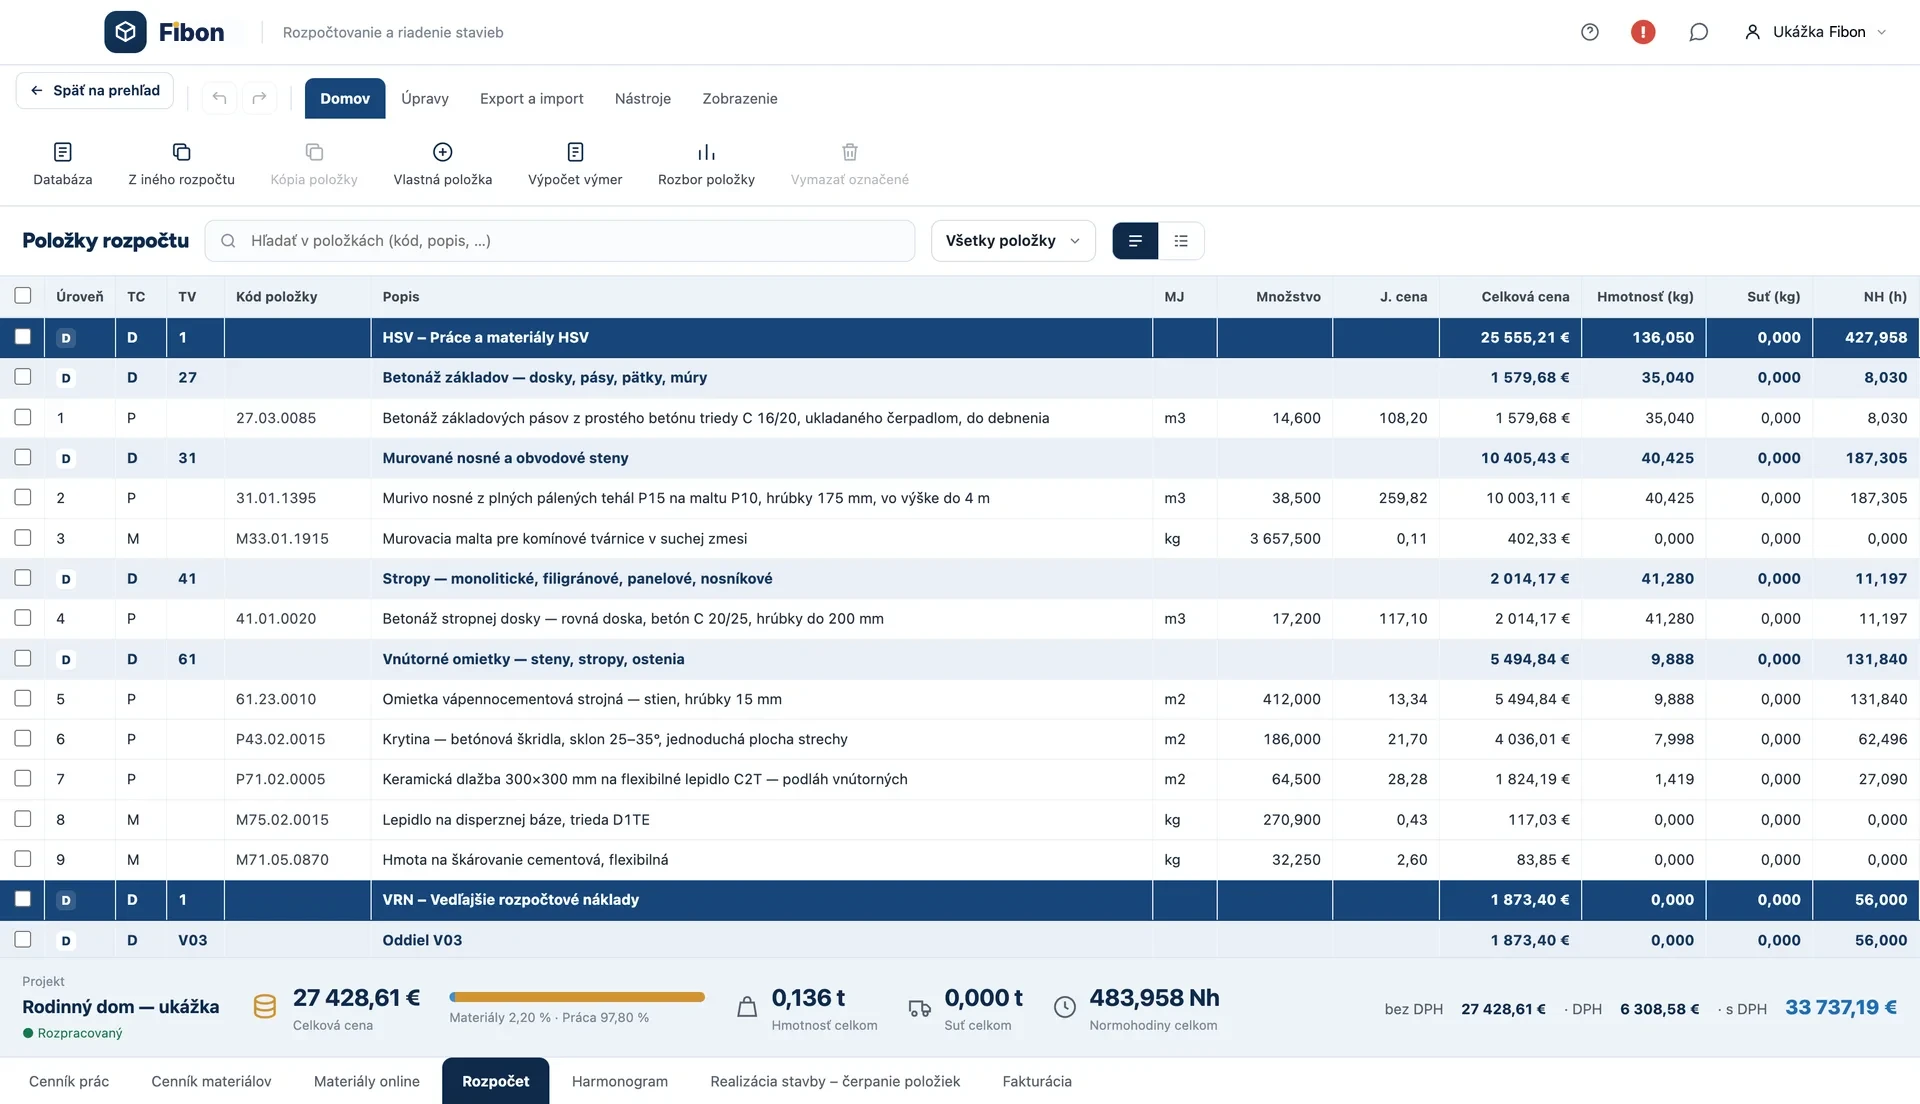The image size is (1920, 1104).
Task: Switch to the Harmonogram bottom tab
Action: pos(619,1081)
